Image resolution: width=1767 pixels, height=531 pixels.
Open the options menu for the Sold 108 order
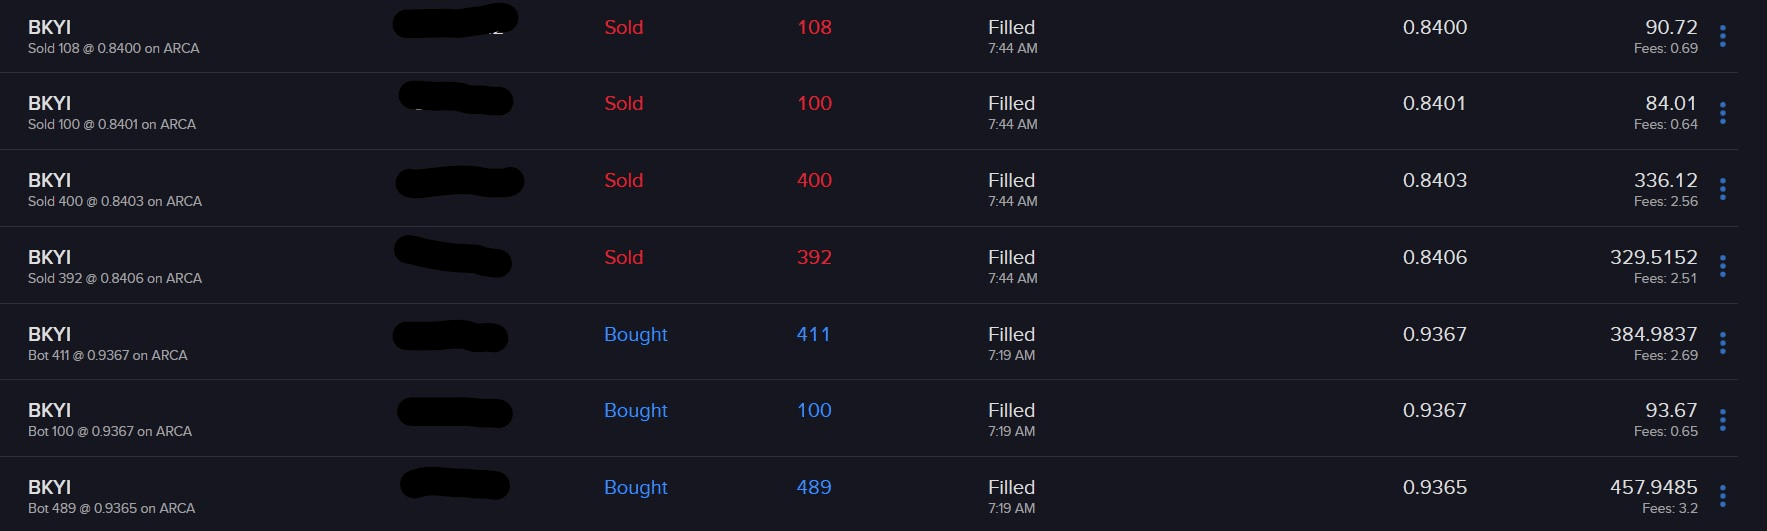1722,37
